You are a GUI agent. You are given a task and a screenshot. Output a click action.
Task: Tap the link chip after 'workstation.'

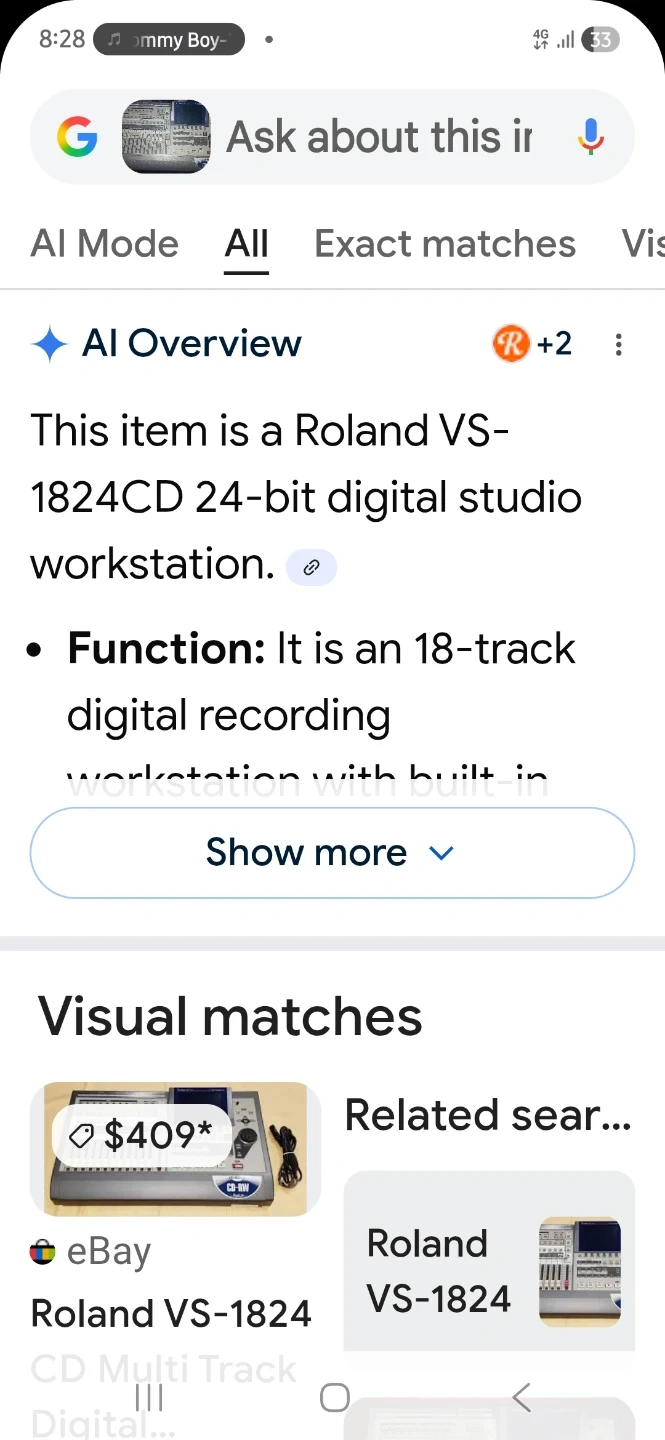point(311,568)
